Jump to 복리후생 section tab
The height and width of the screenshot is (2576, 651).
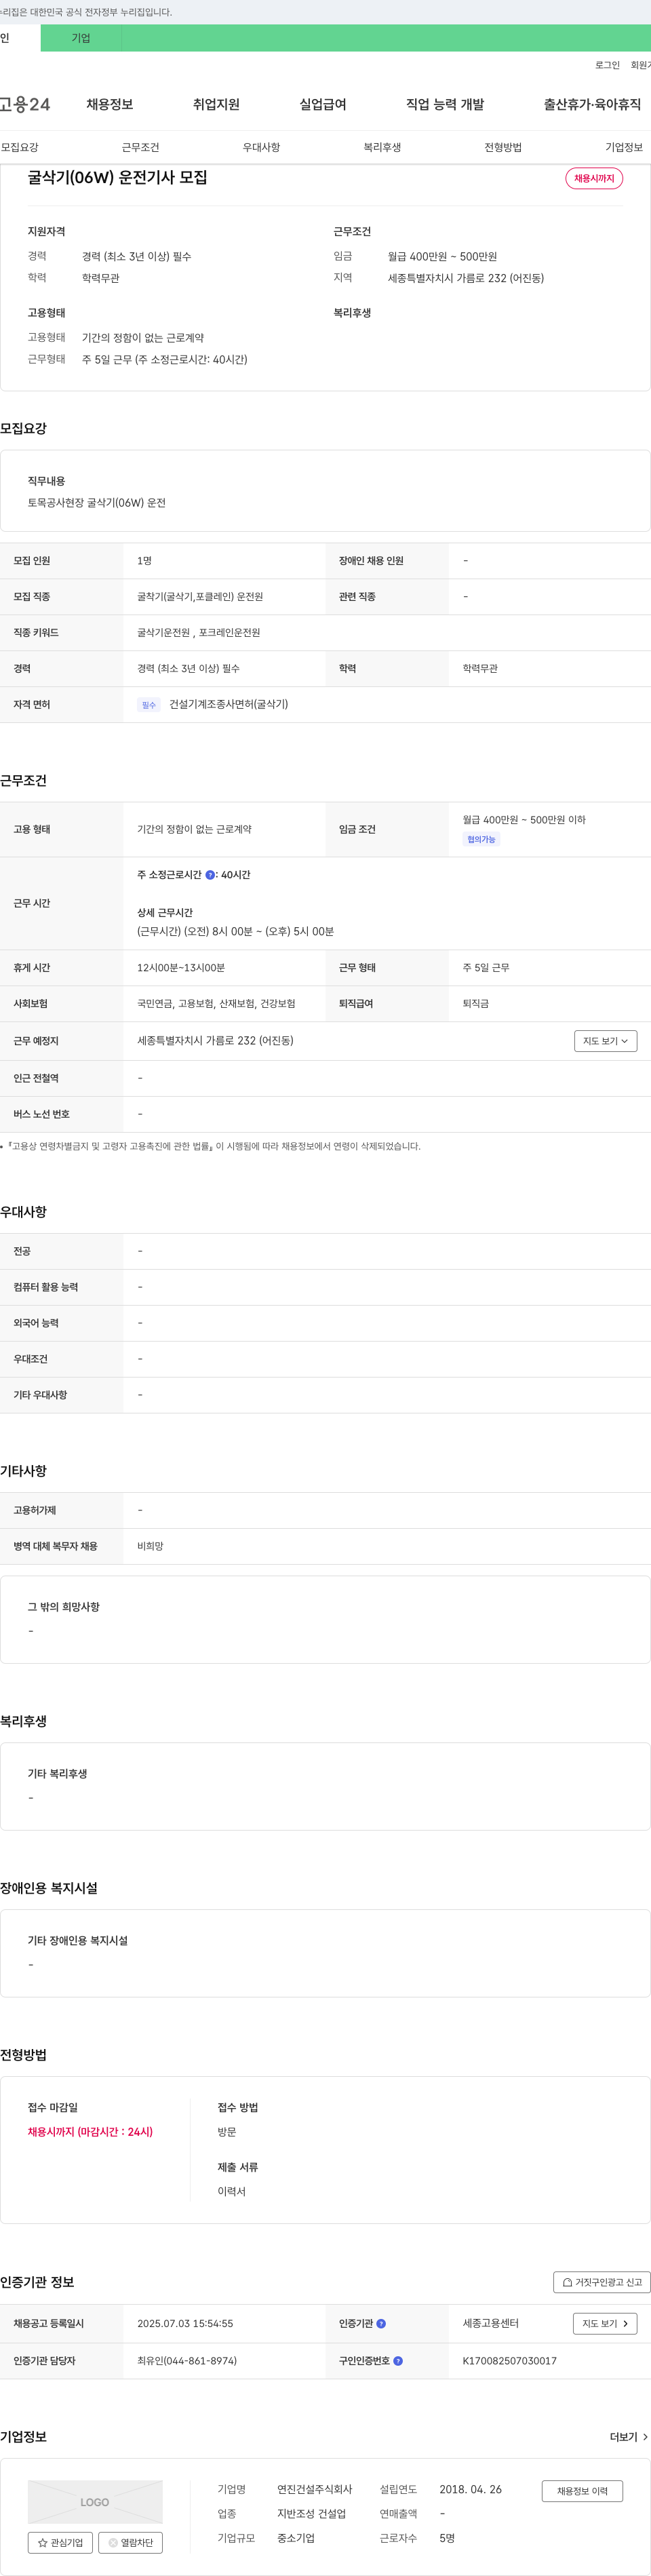coord(382,147)
